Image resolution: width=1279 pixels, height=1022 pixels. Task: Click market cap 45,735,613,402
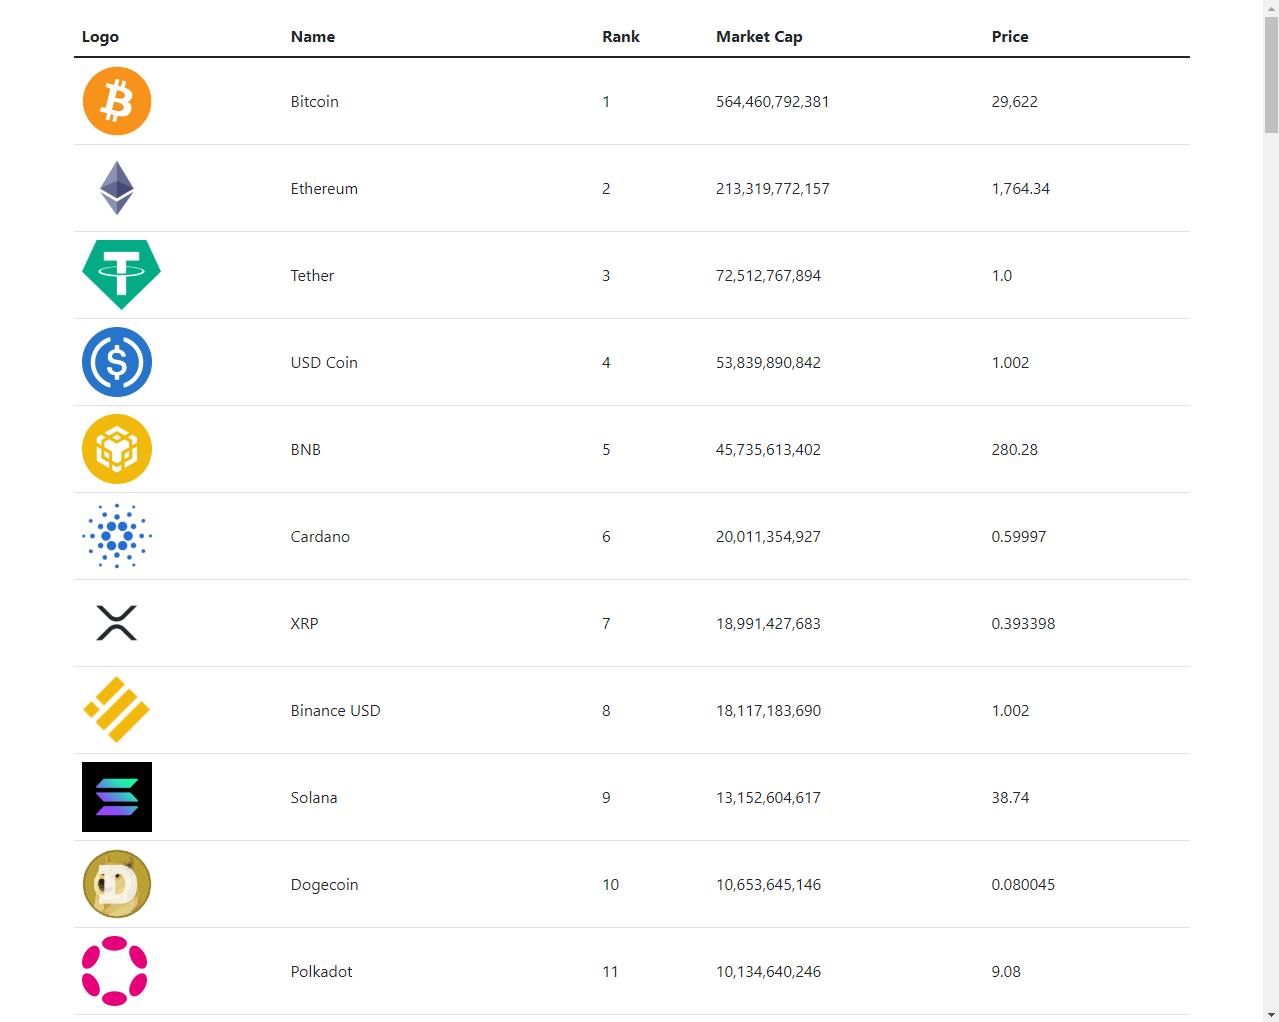click(x=769, y=450)
